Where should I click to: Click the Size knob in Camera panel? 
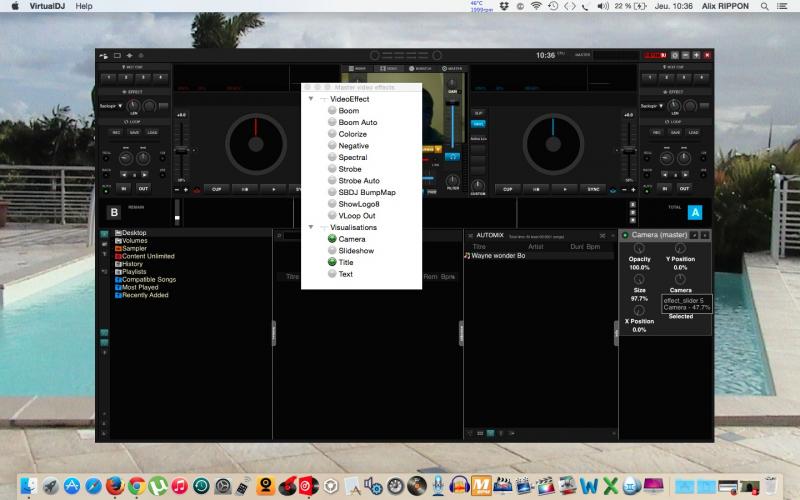point(639,279)
